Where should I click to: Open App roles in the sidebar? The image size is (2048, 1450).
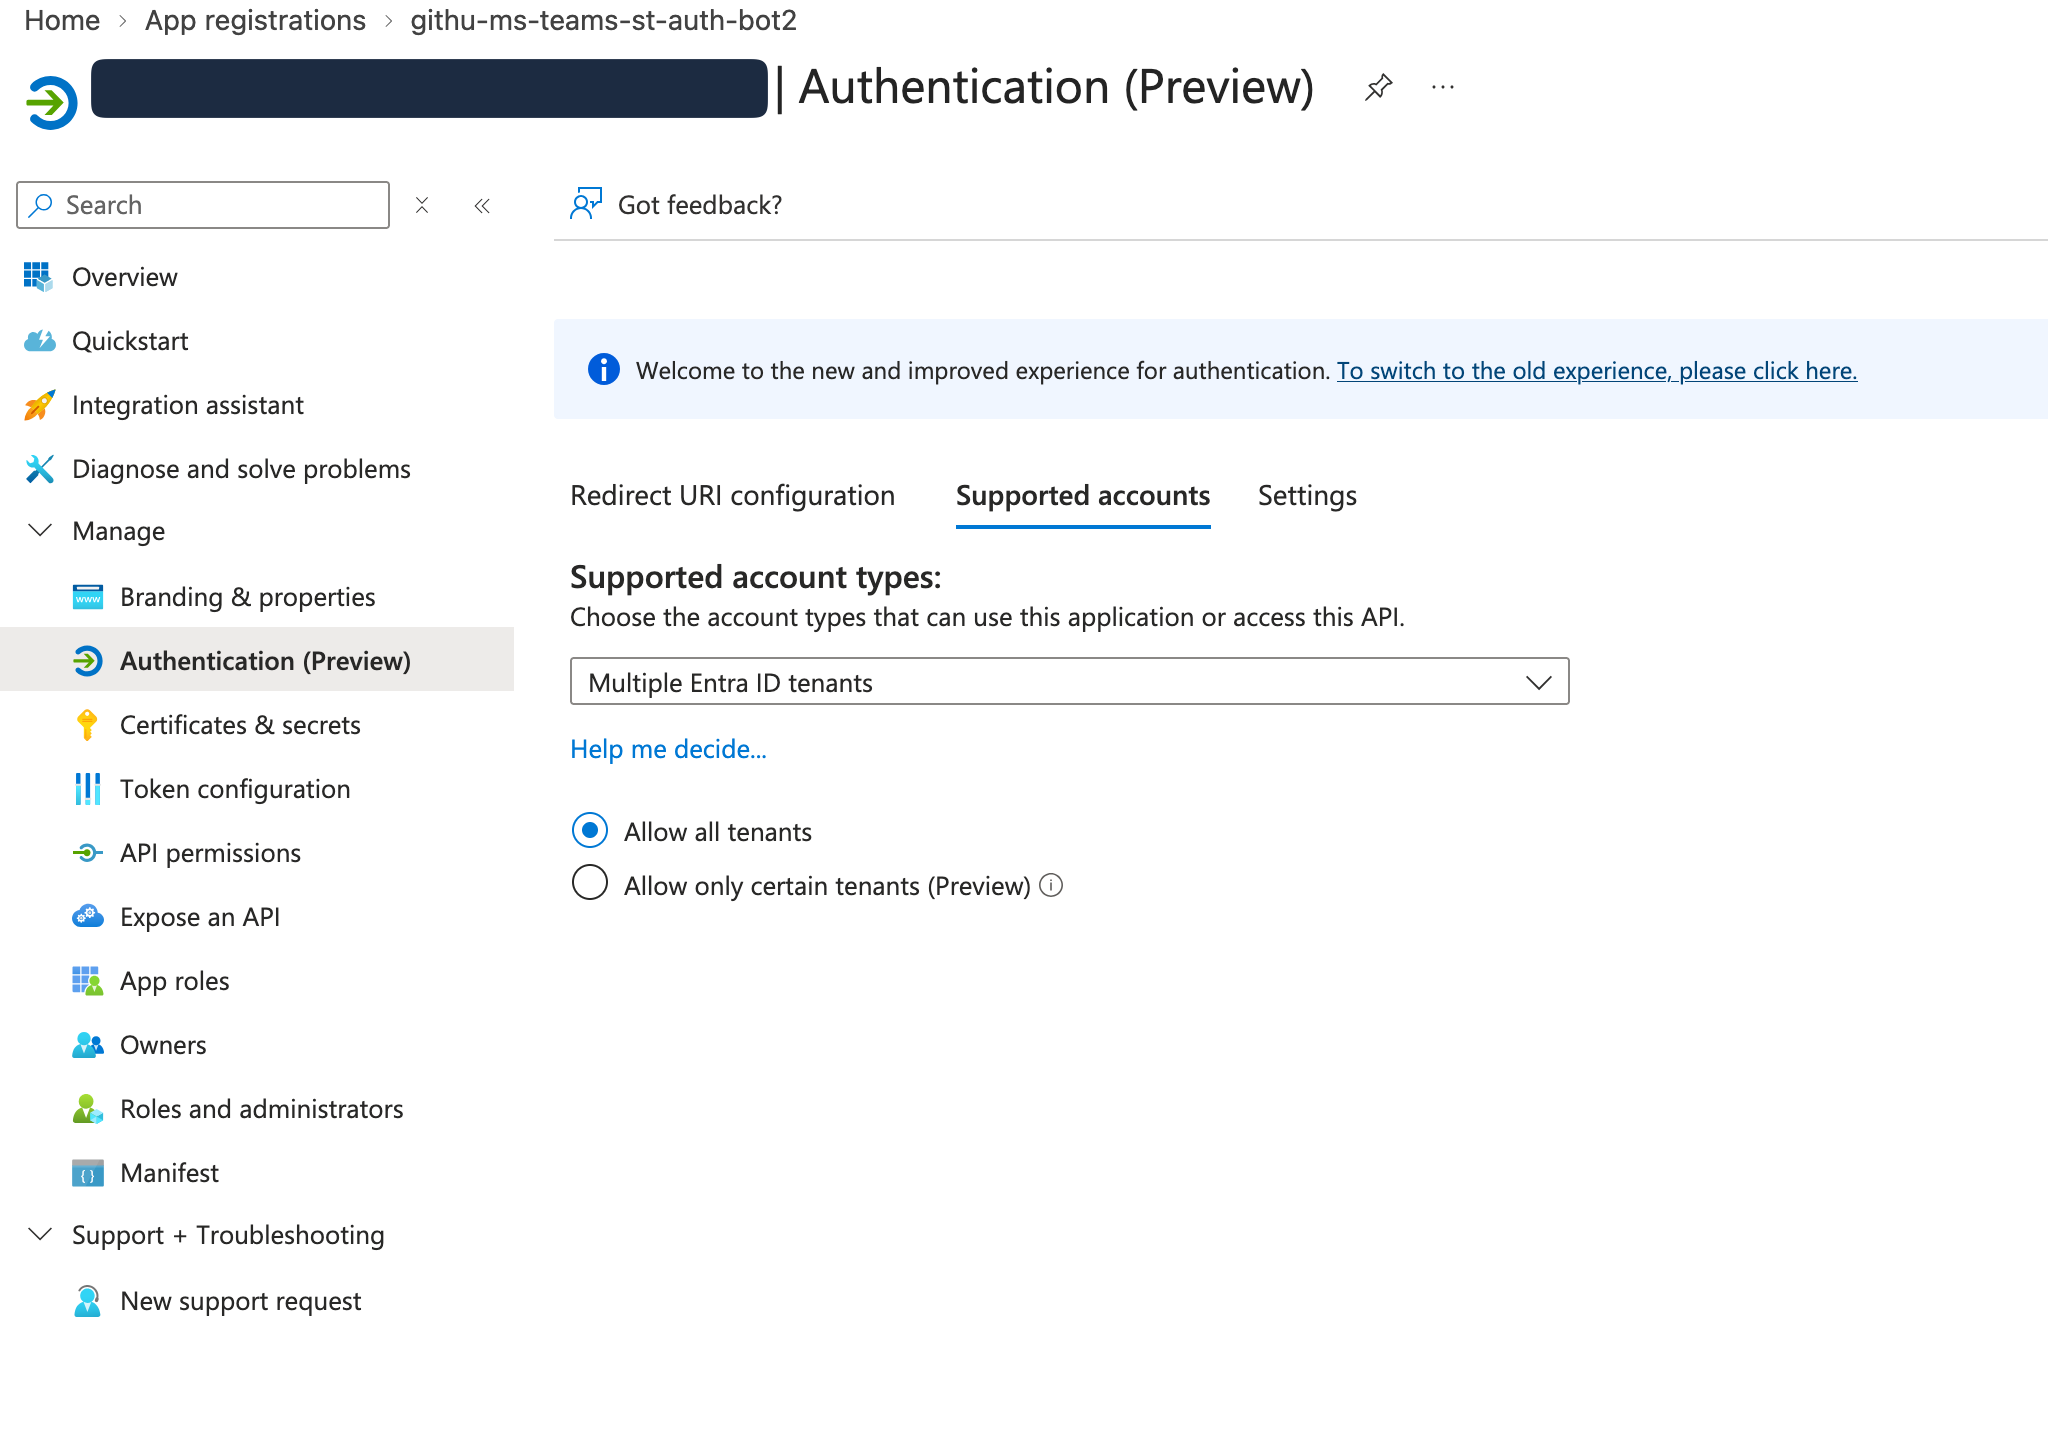tap(257, 981)
